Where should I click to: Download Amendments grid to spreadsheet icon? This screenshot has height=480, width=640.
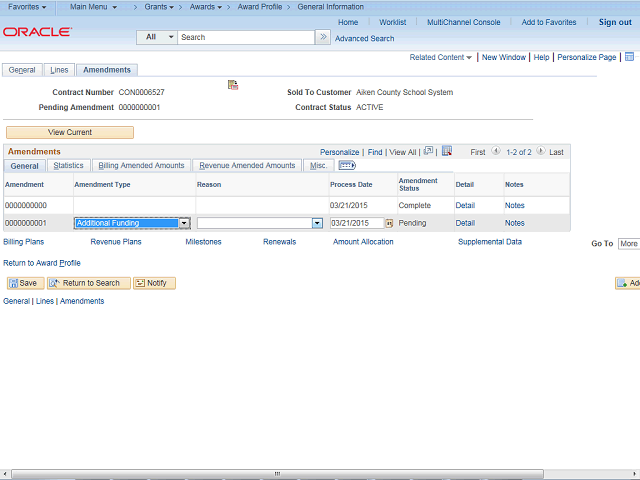point(447,151)
